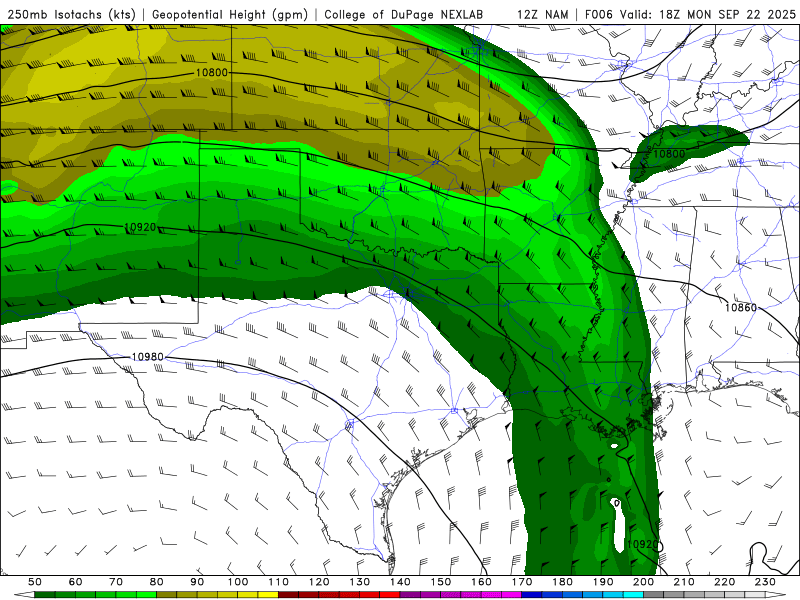Click 'F006 Valid: 18Z MON SEP 22 2025'
This screenshot has height=600, width=800.
pos(690,14)
